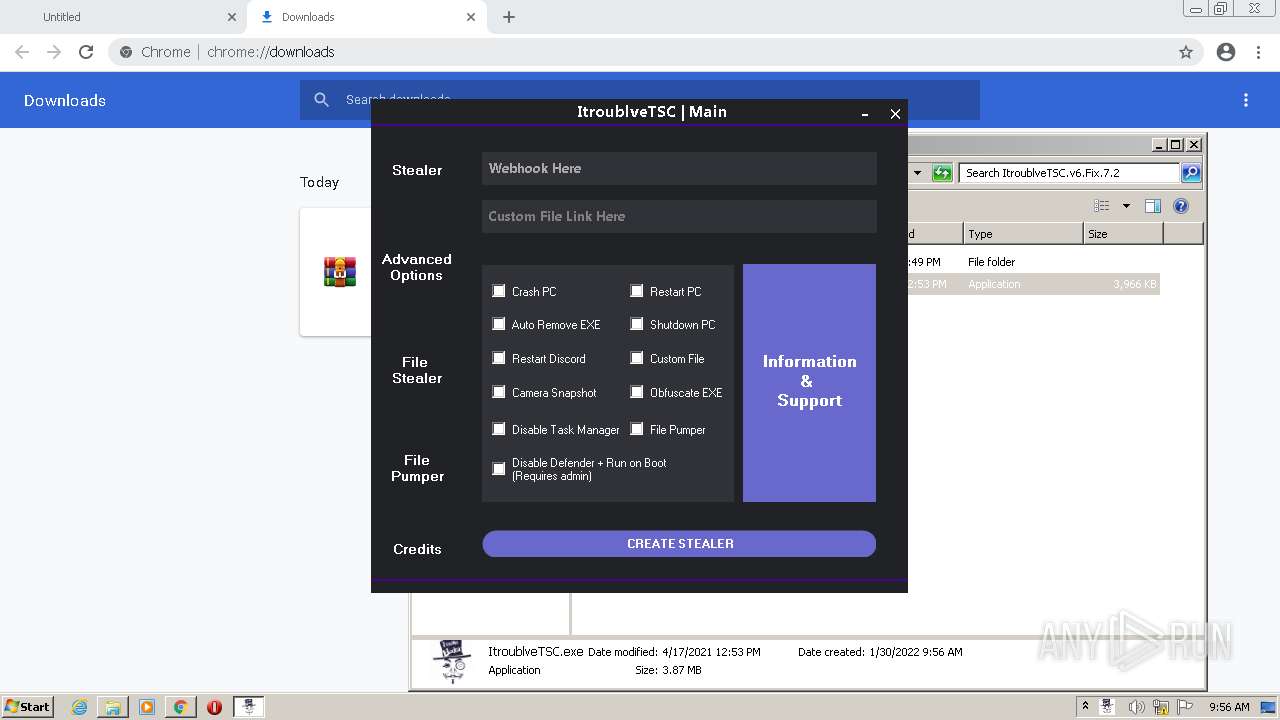This screenshot has height=720, width=1280.
Task: Click the Explorer search box
Action: 1069,173
